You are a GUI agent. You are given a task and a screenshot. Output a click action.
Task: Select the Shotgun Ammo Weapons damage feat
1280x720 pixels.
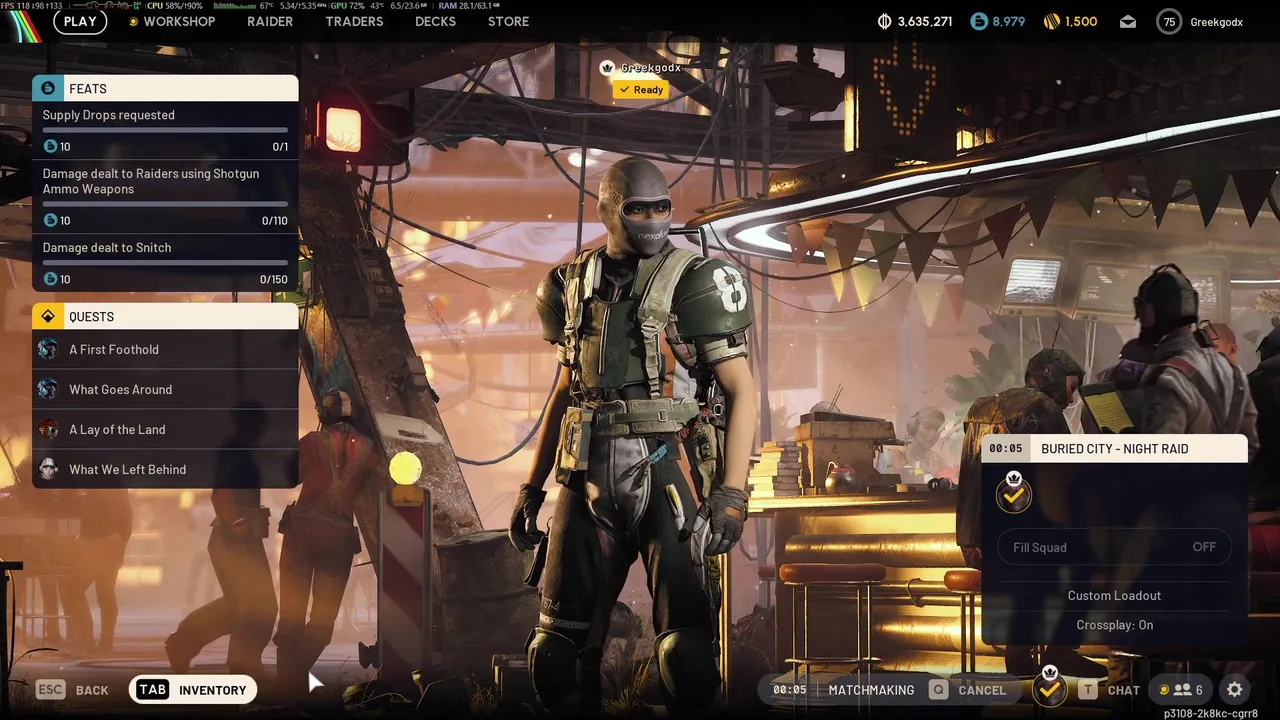165,197
